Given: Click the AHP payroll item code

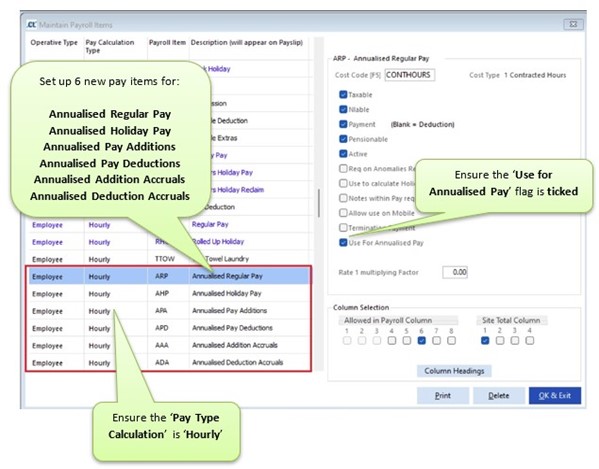Looking at the screenshot, I should [x=162, y=293].
